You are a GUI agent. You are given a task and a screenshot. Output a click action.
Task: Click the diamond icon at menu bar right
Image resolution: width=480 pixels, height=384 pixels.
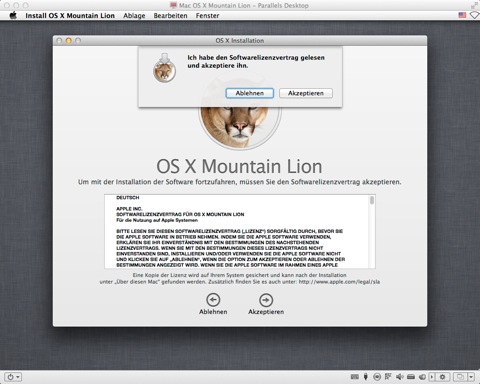tap(474, 15)
